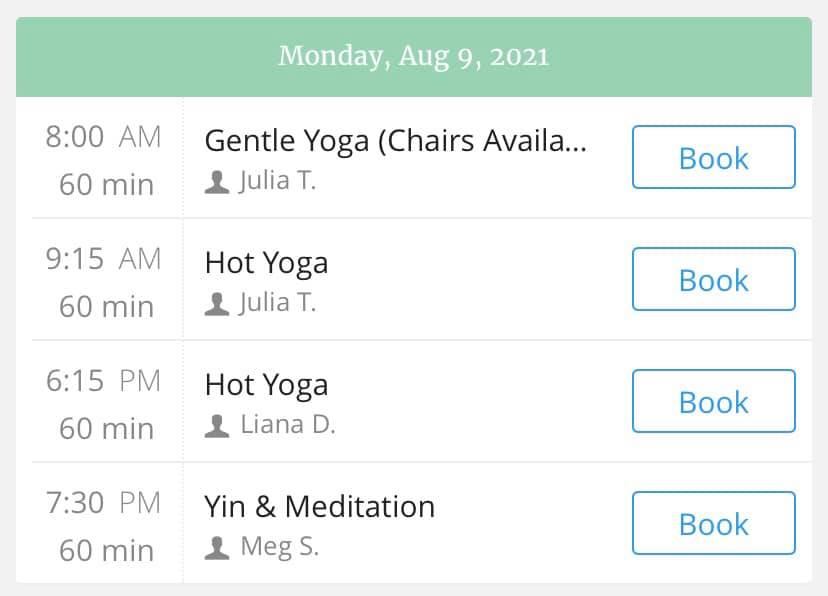Image resolution: width=828 pixels, height=596 pixels.
Task: Book the 9:15 AM Hot Yoga class
Action: (713, 279)
